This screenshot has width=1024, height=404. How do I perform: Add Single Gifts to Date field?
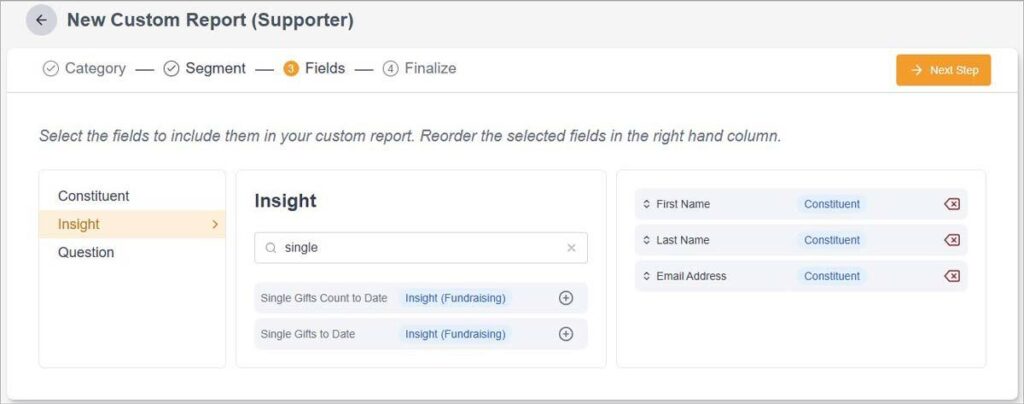(x=566, y=334)
